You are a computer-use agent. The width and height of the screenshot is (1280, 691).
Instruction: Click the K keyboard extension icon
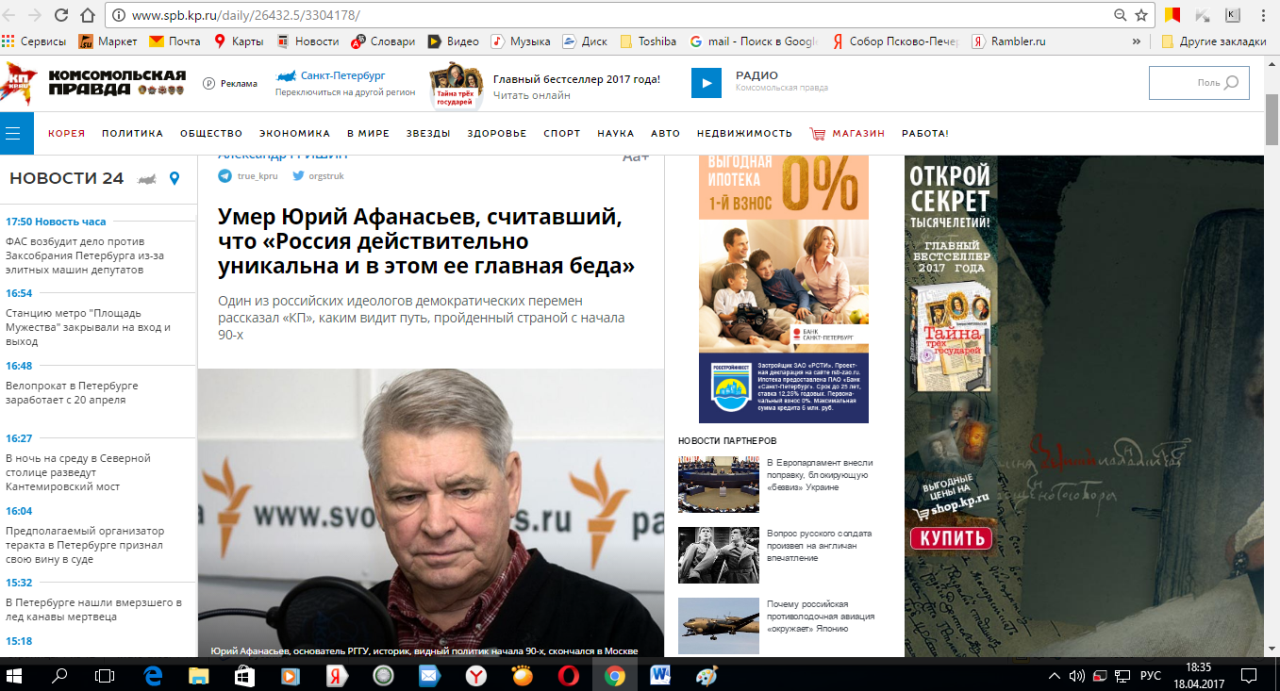(1232, 15)
